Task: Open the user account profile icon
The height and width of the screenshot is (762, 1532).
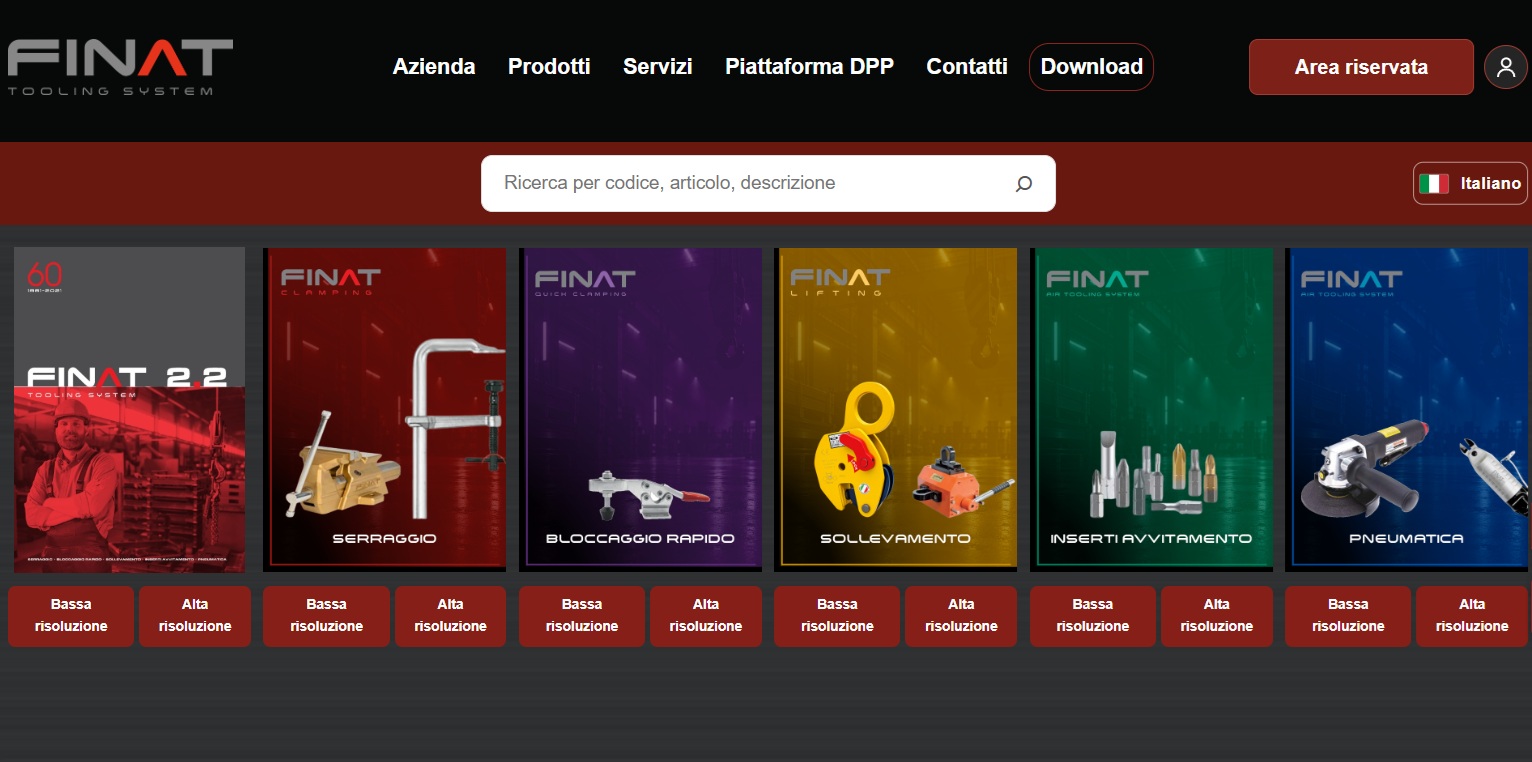Action: (1505, 67)
